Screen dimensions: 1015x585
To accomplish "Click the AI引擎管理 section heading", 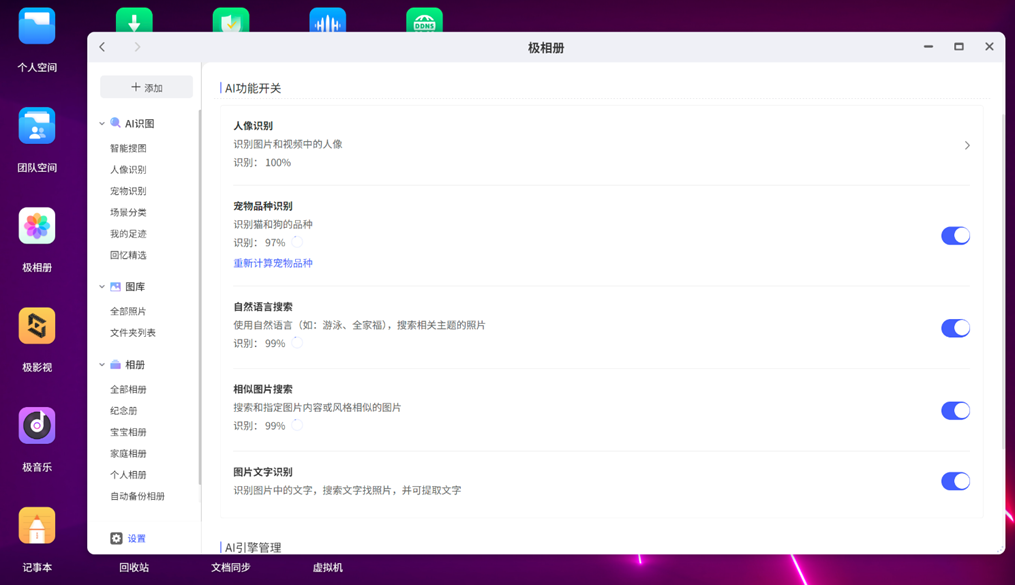I will tap(253, 547).
